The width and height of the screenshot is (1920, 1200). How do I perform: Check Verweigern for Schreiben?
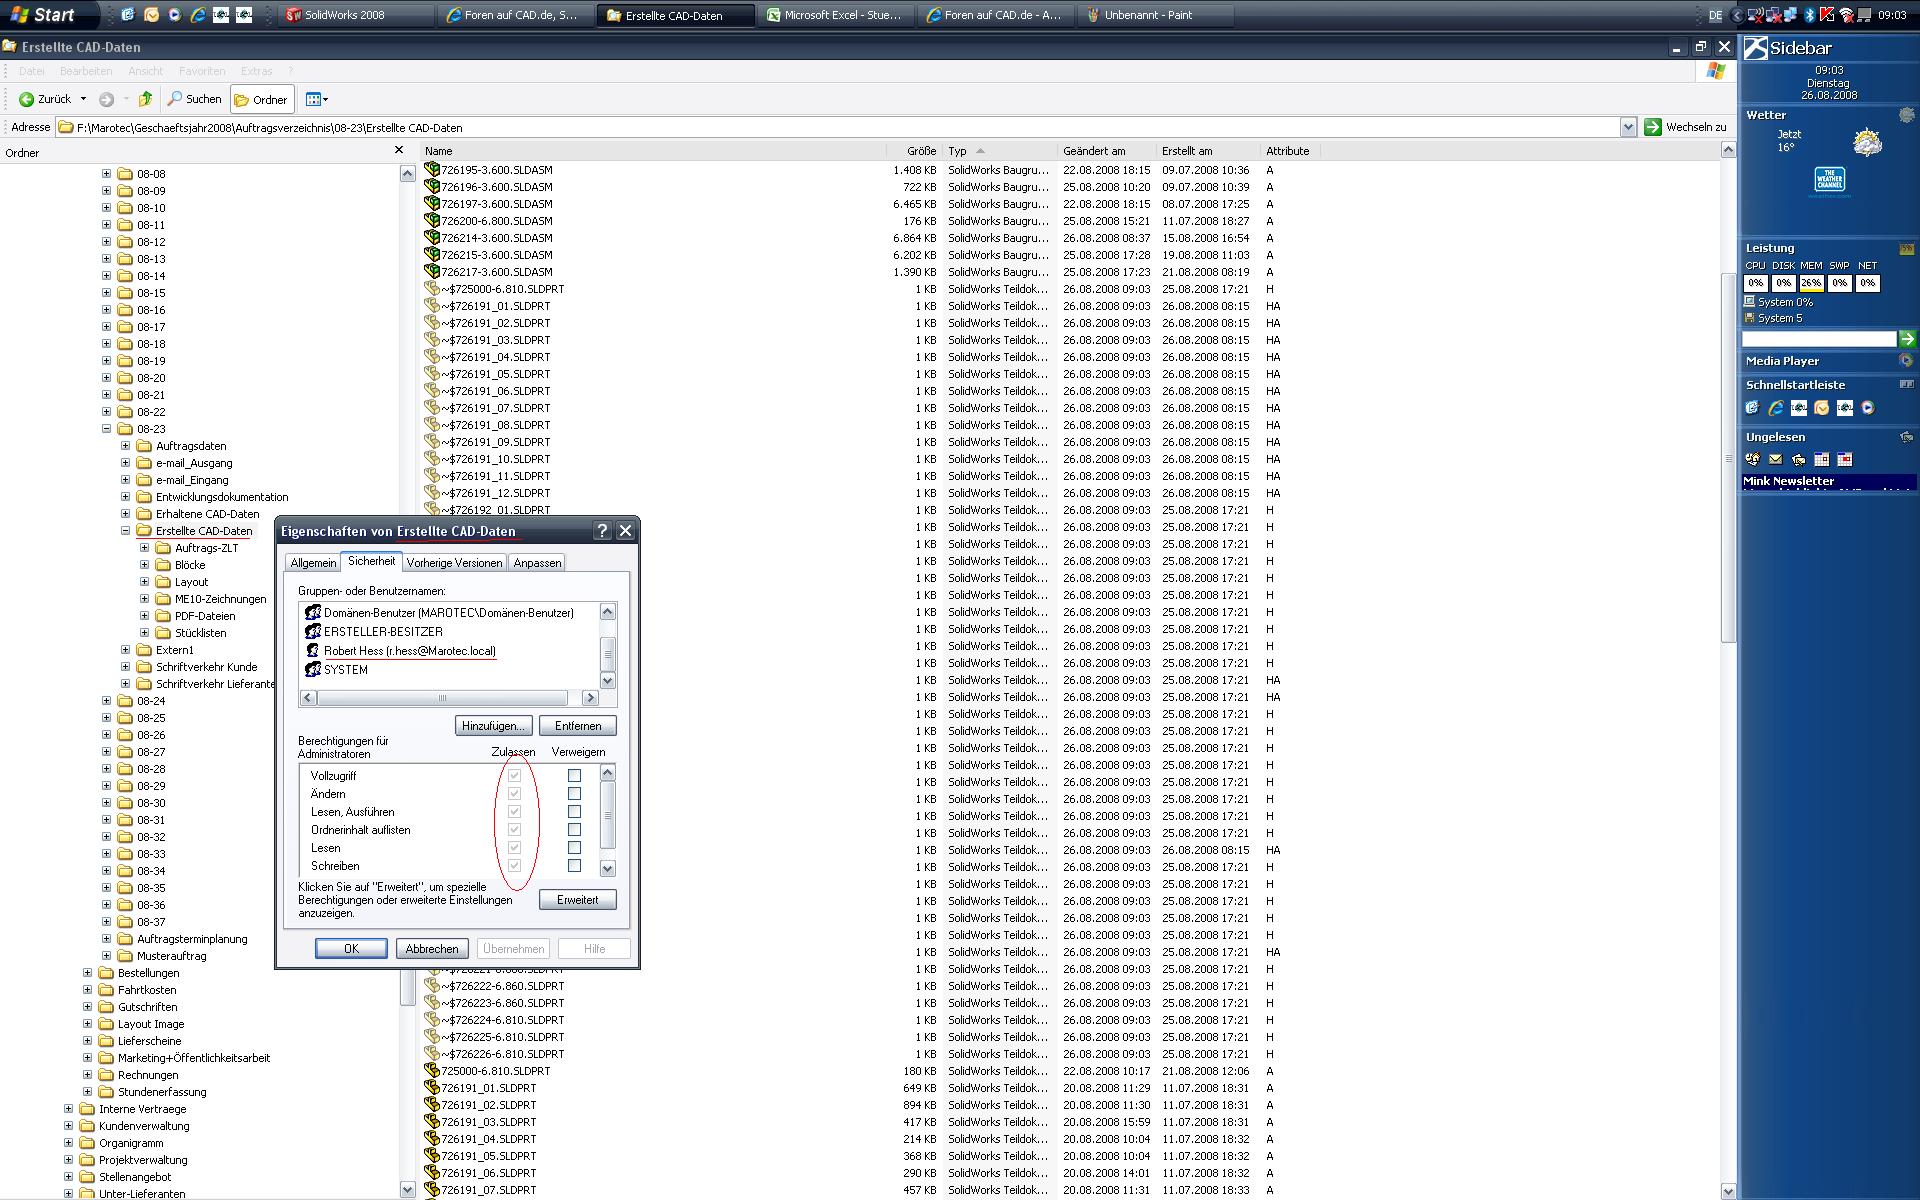click(x=574, y=865)
